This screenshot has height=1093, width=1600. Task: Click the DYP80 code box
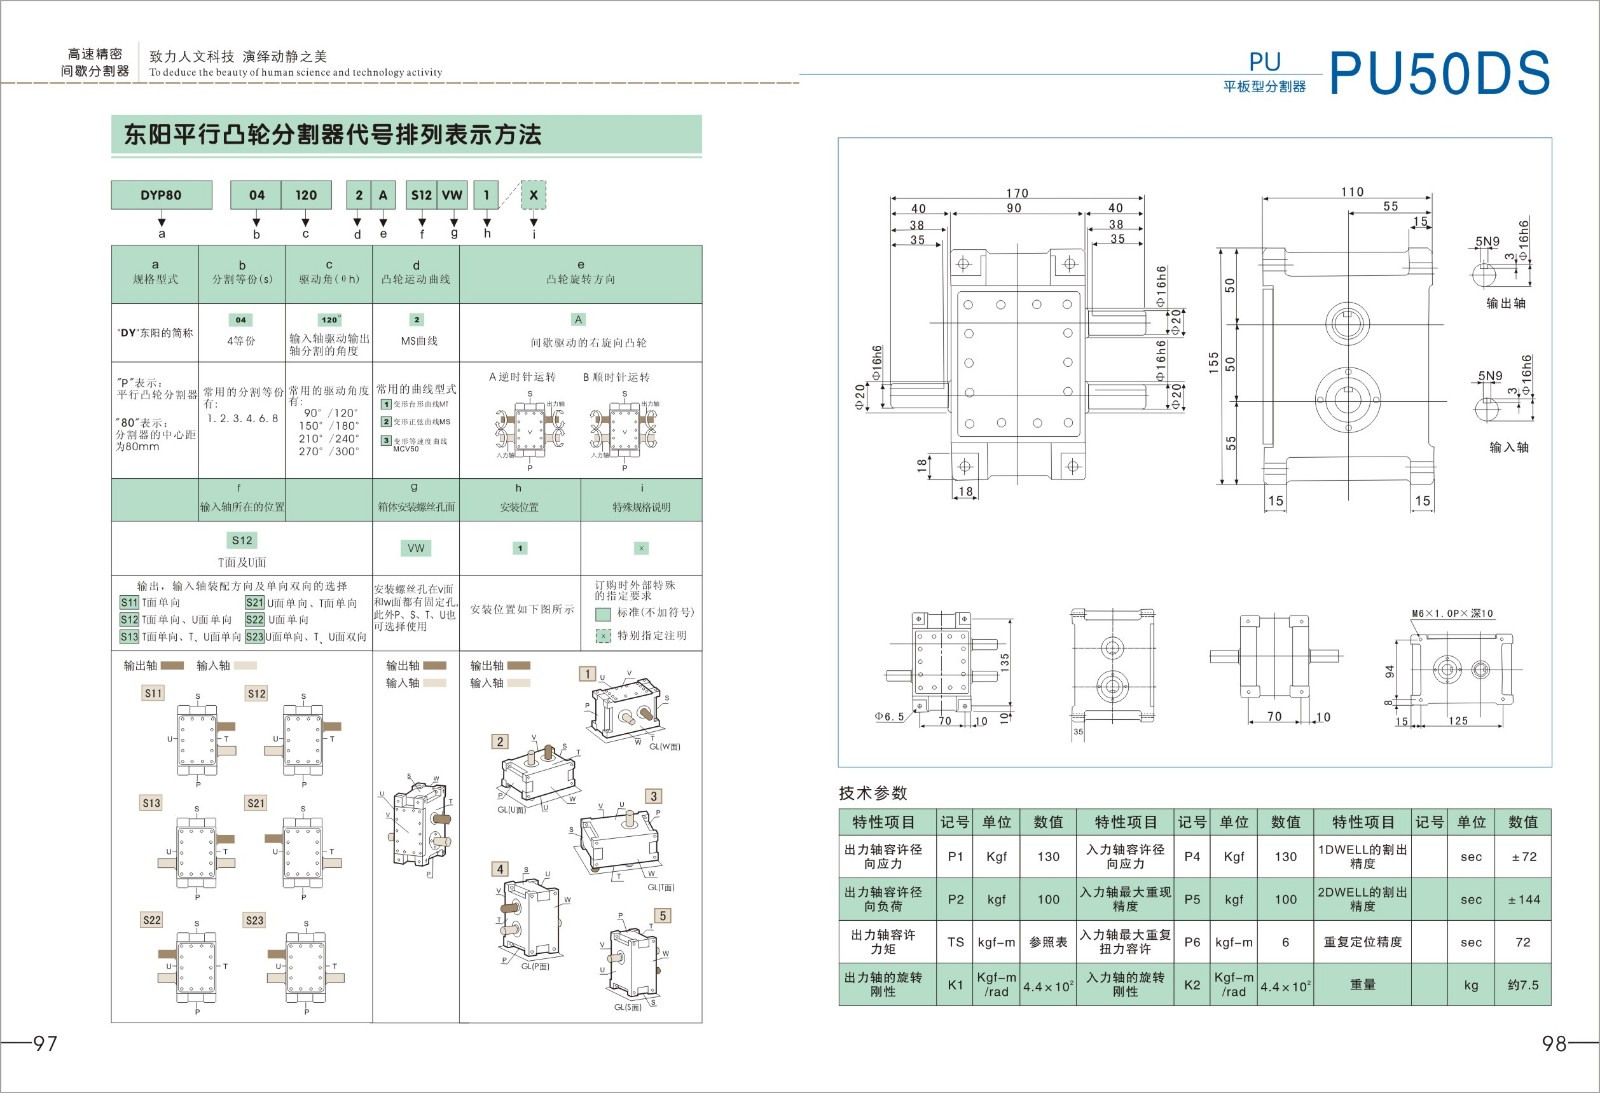[161, 195]
